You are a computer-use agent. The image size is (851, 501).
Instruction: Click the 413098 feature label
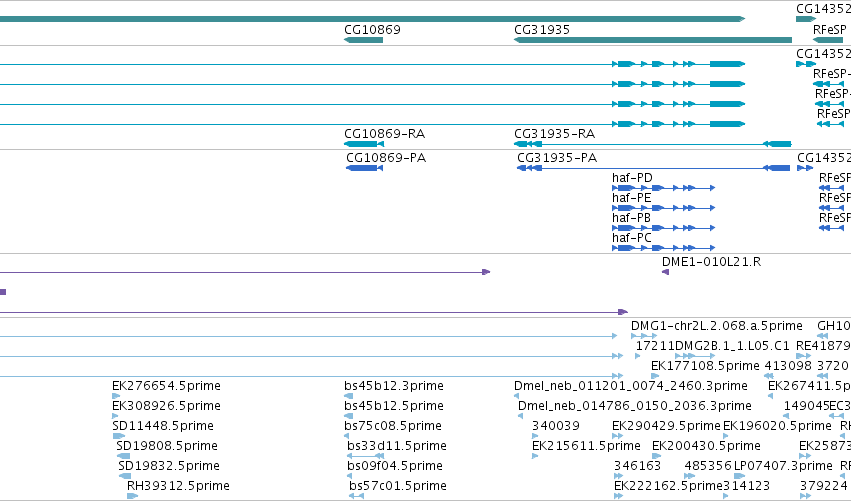(788, 366)
